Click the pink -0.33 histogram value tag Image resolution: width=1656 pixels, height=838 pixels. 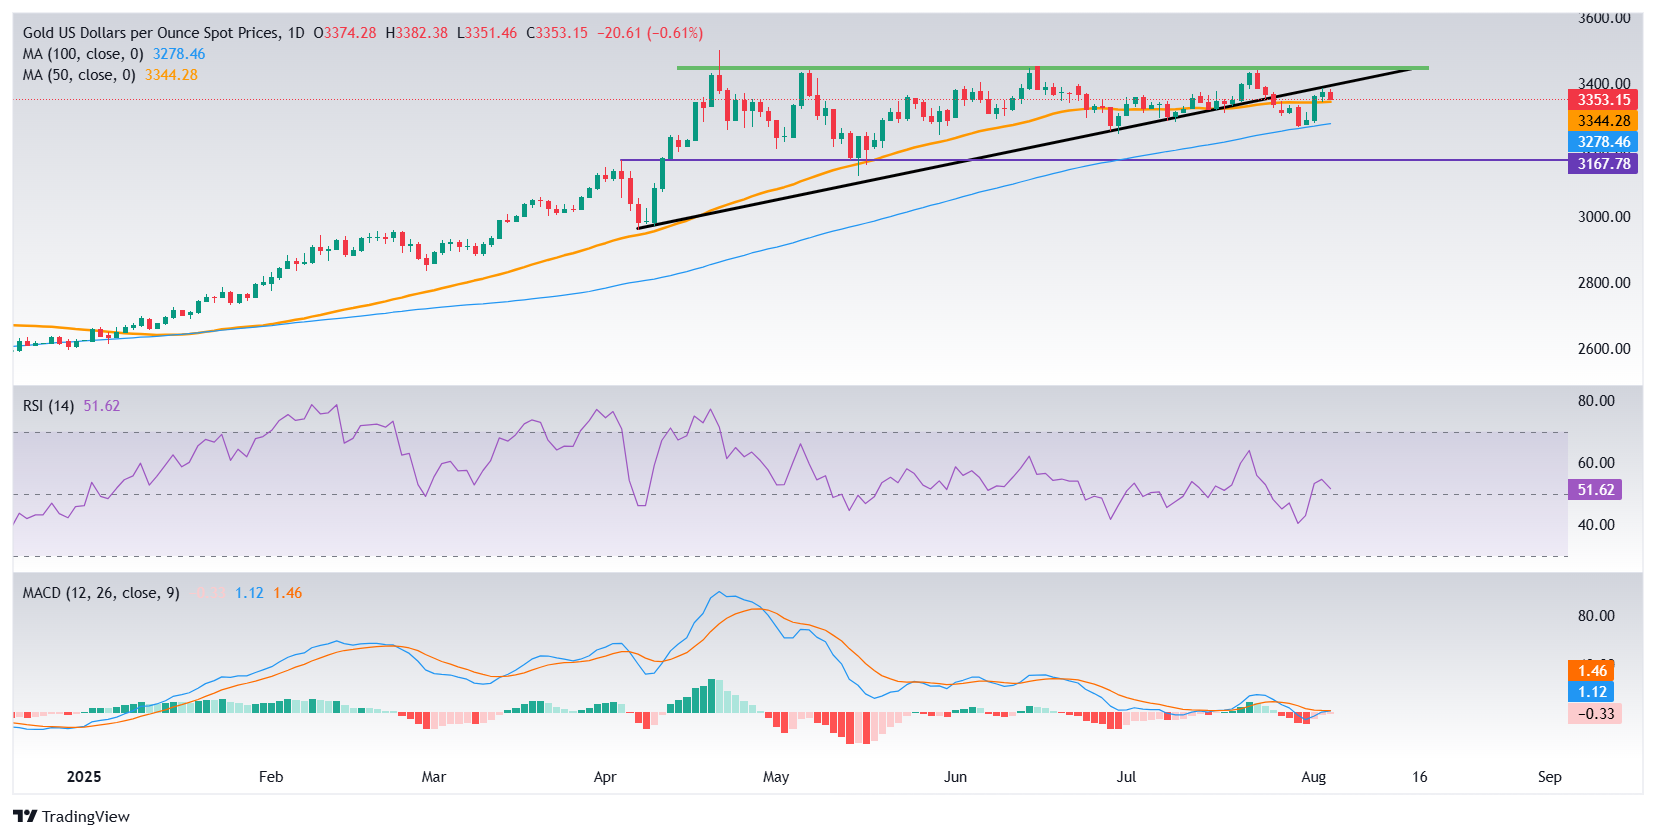point(1595,714)
